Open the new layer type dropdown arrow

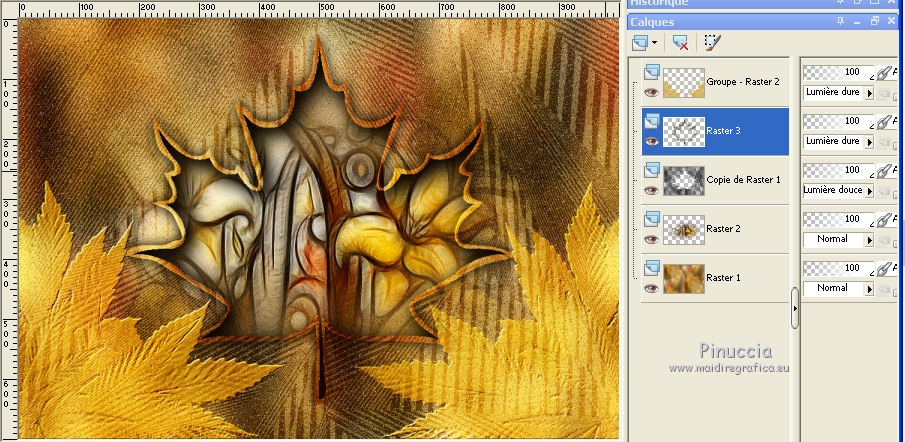[x=655, y=43]
